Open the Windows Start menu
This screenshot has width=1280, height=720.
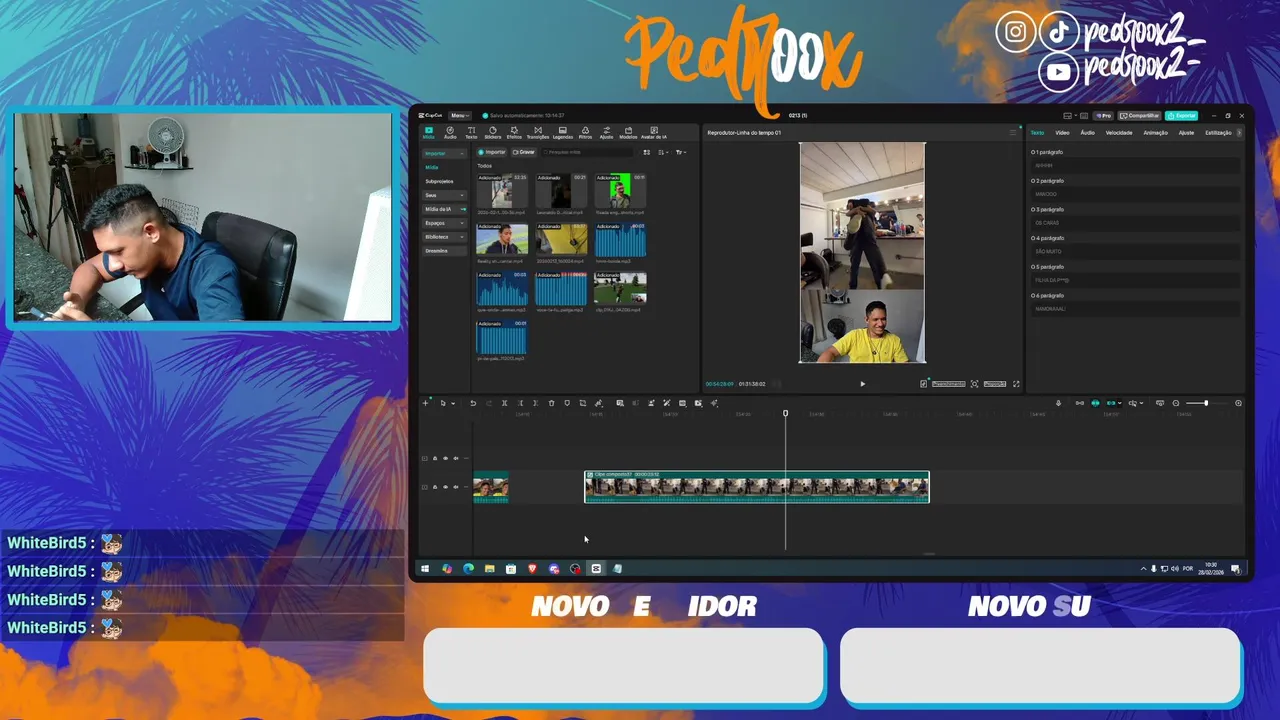(x=425, y=568)
